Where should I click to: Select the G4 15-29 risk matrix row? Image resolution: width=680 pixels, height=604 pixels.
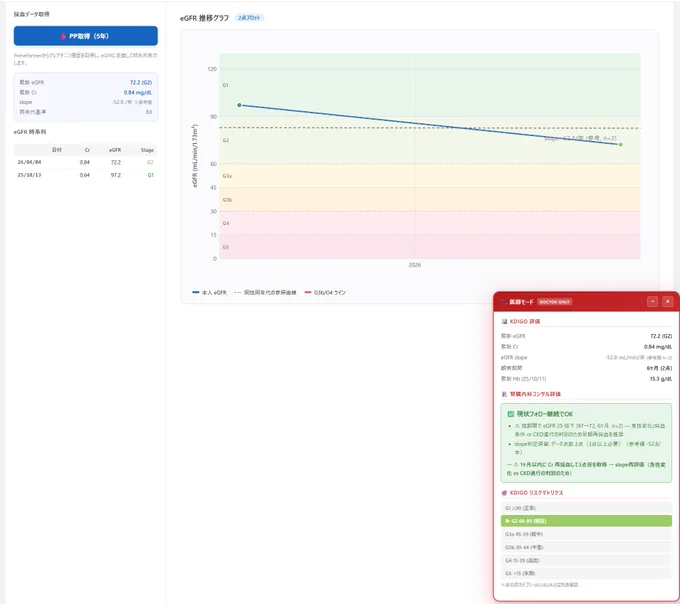586,560
